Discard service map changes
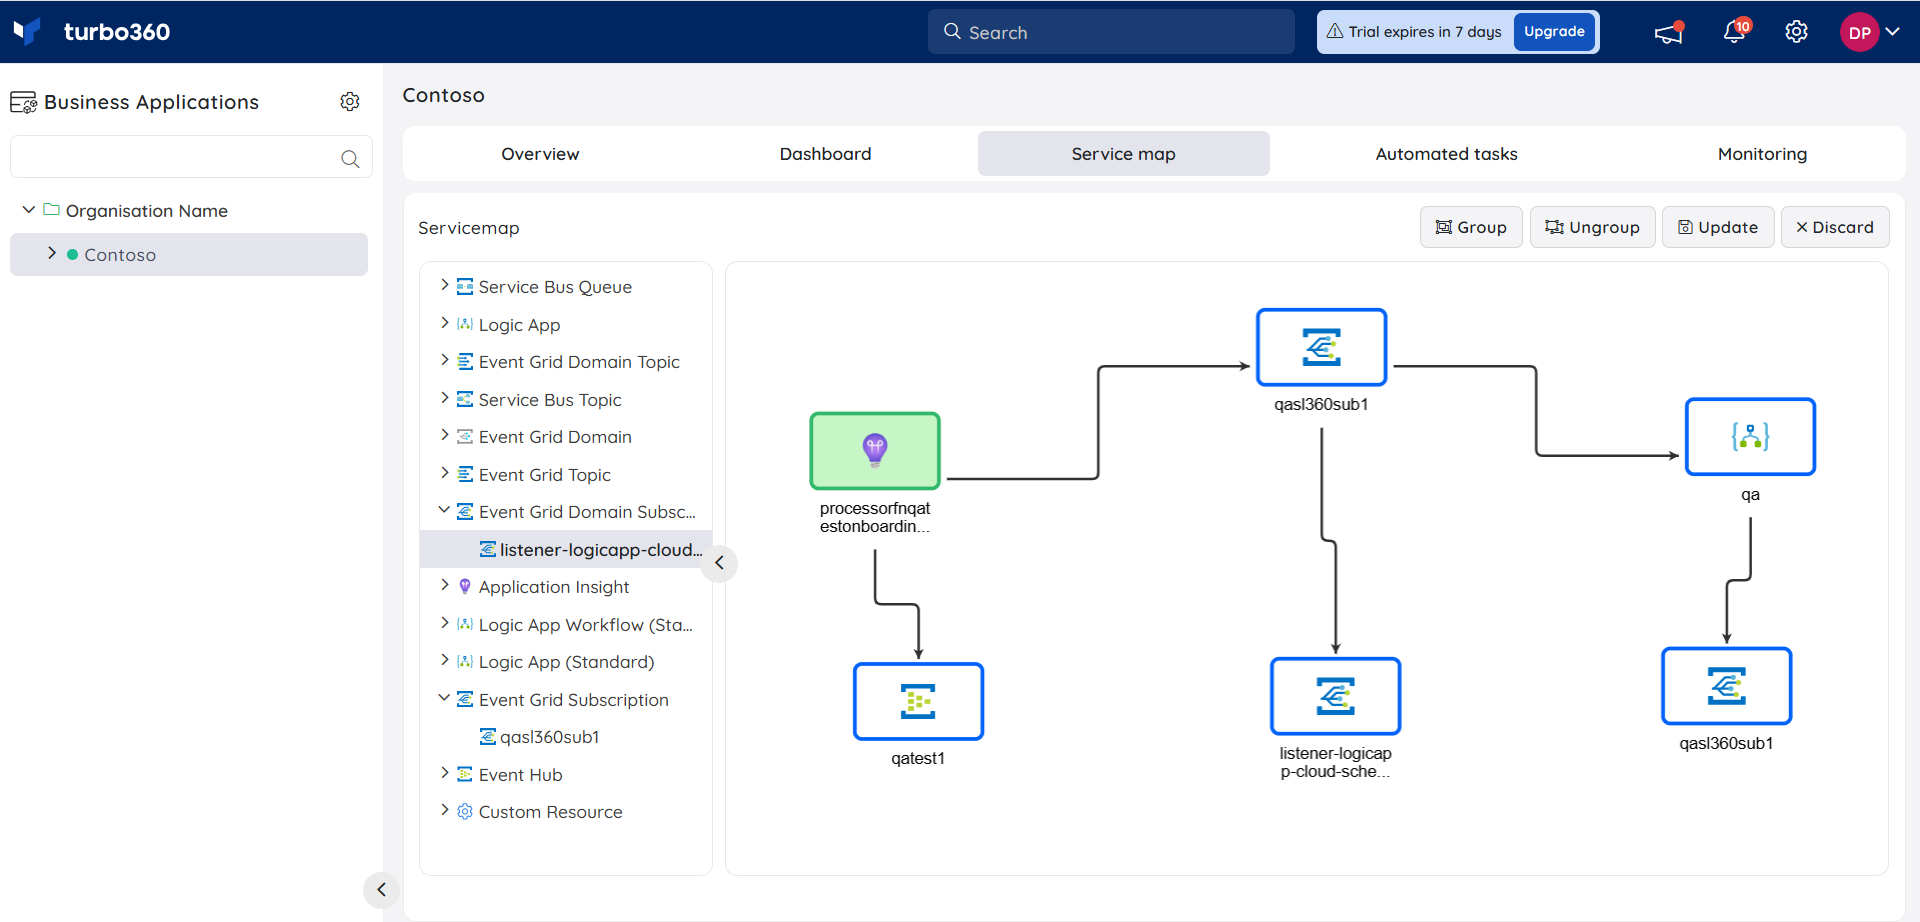Image resolution: width=1920 pixels, height=922 pixels. 1835,227
